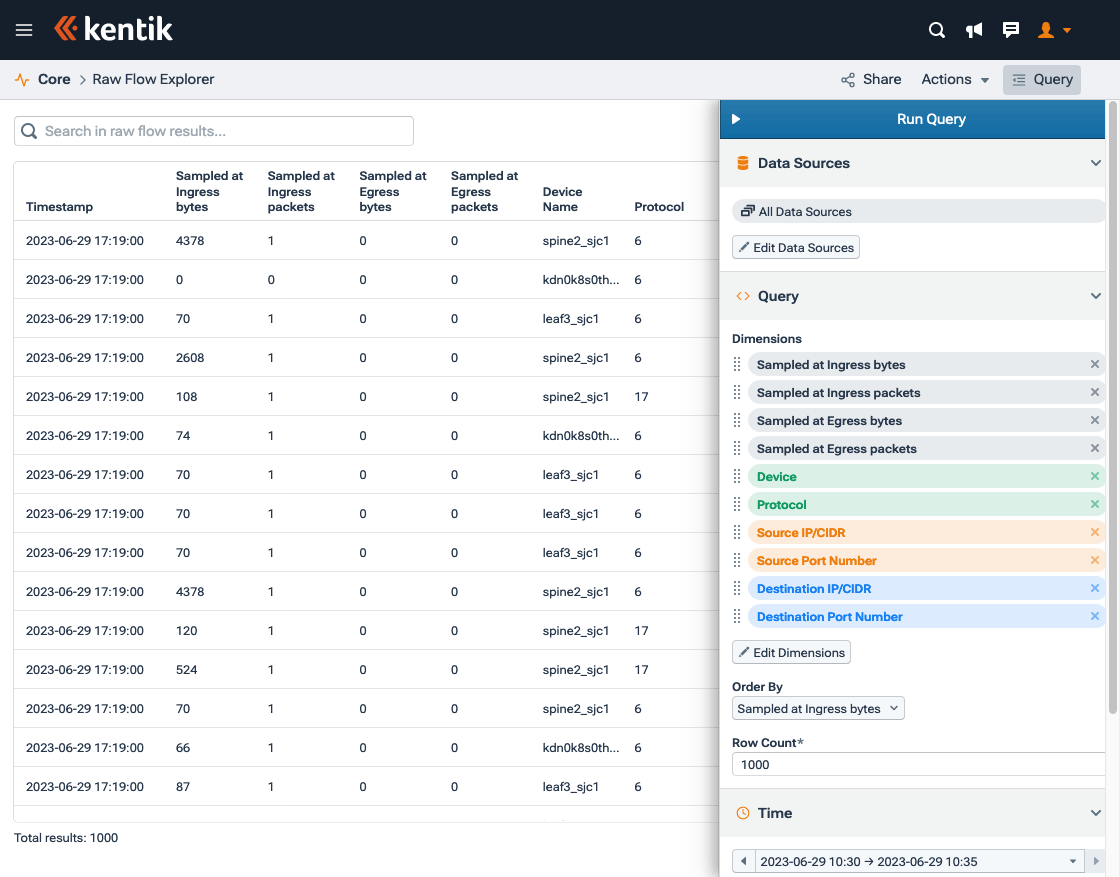Click the hamburger menu in top-left corner
This screenshot has width=1120, height=877.
point(24,29)
